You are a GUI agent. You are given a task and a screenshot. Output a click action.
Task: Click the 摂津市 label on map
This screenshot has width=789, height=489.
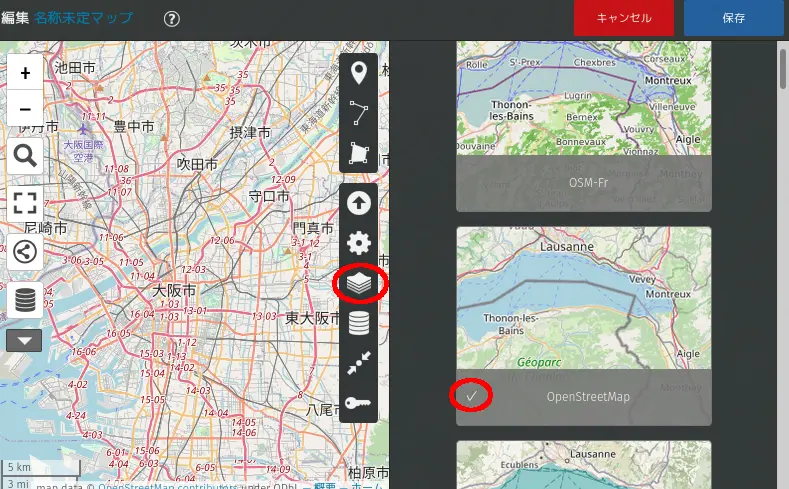pos(250,133)
